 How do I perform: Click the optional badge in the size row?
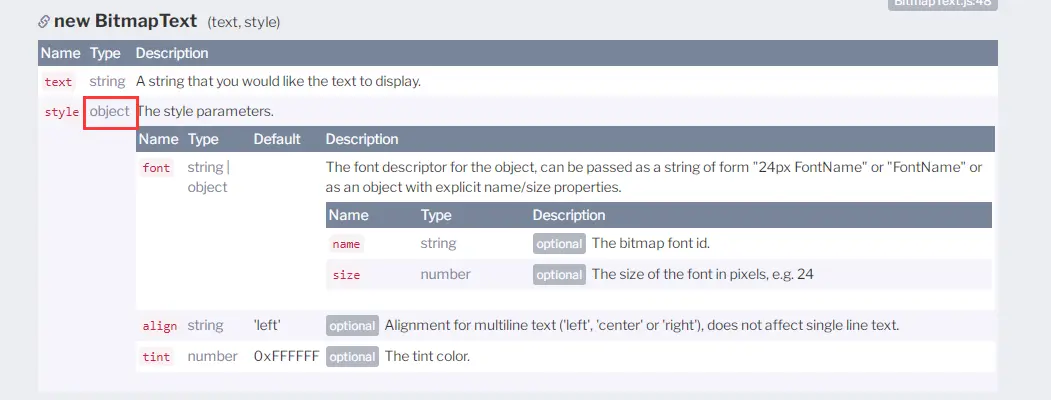pyautogui.click(x=558, y=274)
